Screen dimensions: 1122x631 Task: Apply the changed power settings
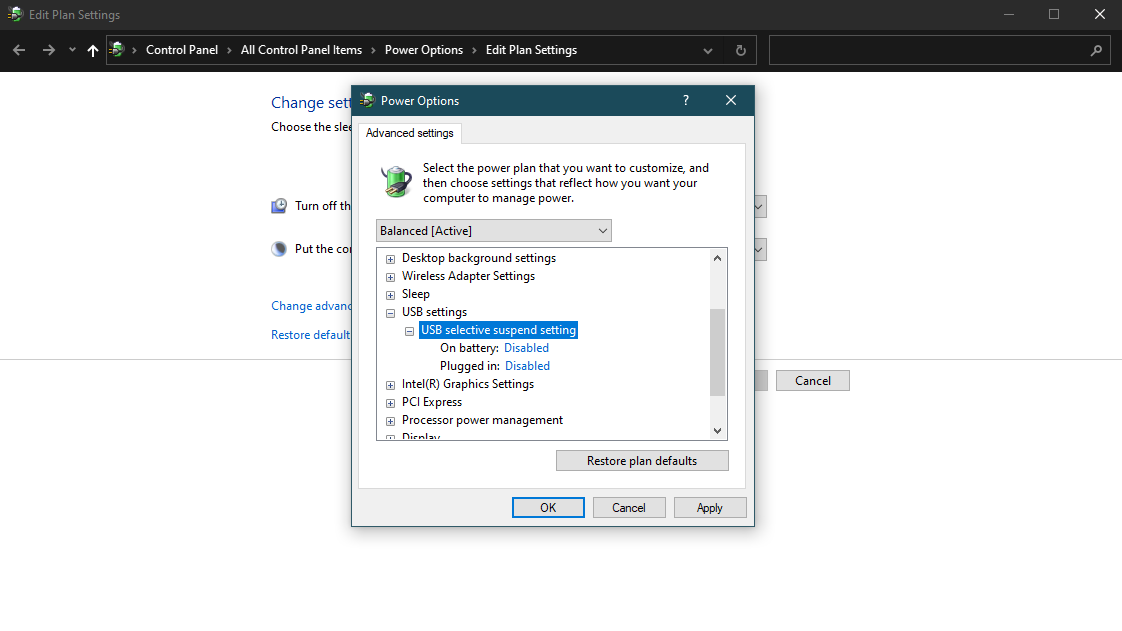(710, 507)
